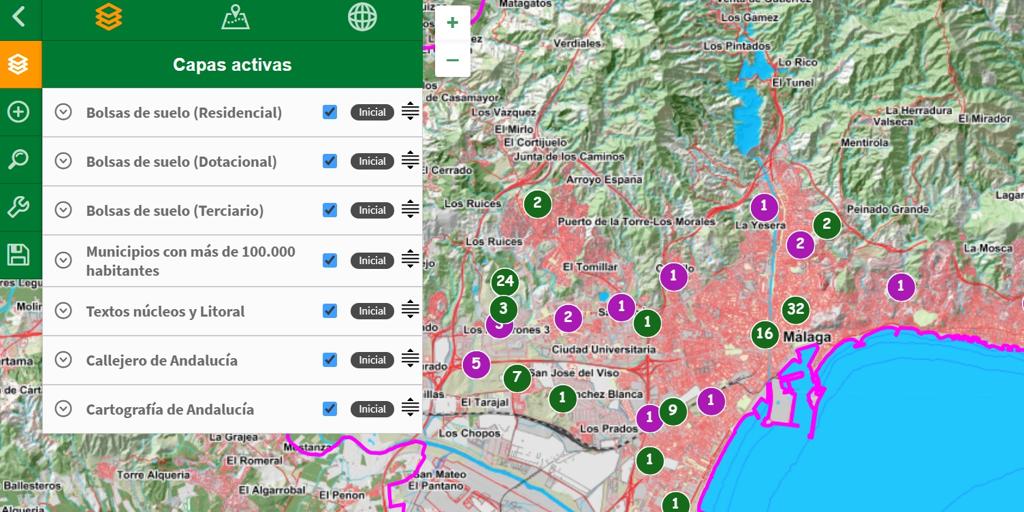
Task: Zoom in on the map
Action: pyautogui.click(x=452, y=22)
